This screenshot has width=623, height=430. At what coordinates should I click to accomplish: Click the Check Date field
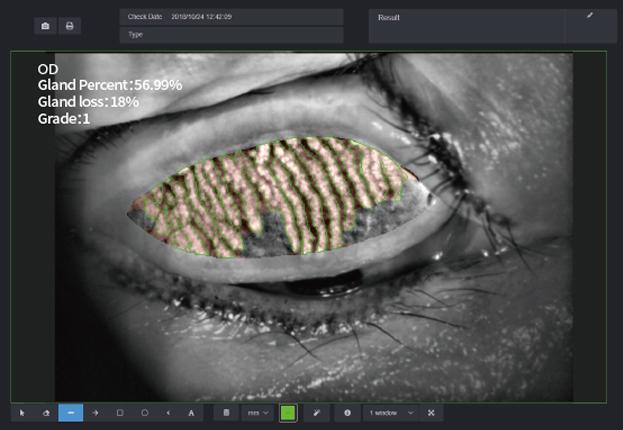pos(231,17)
